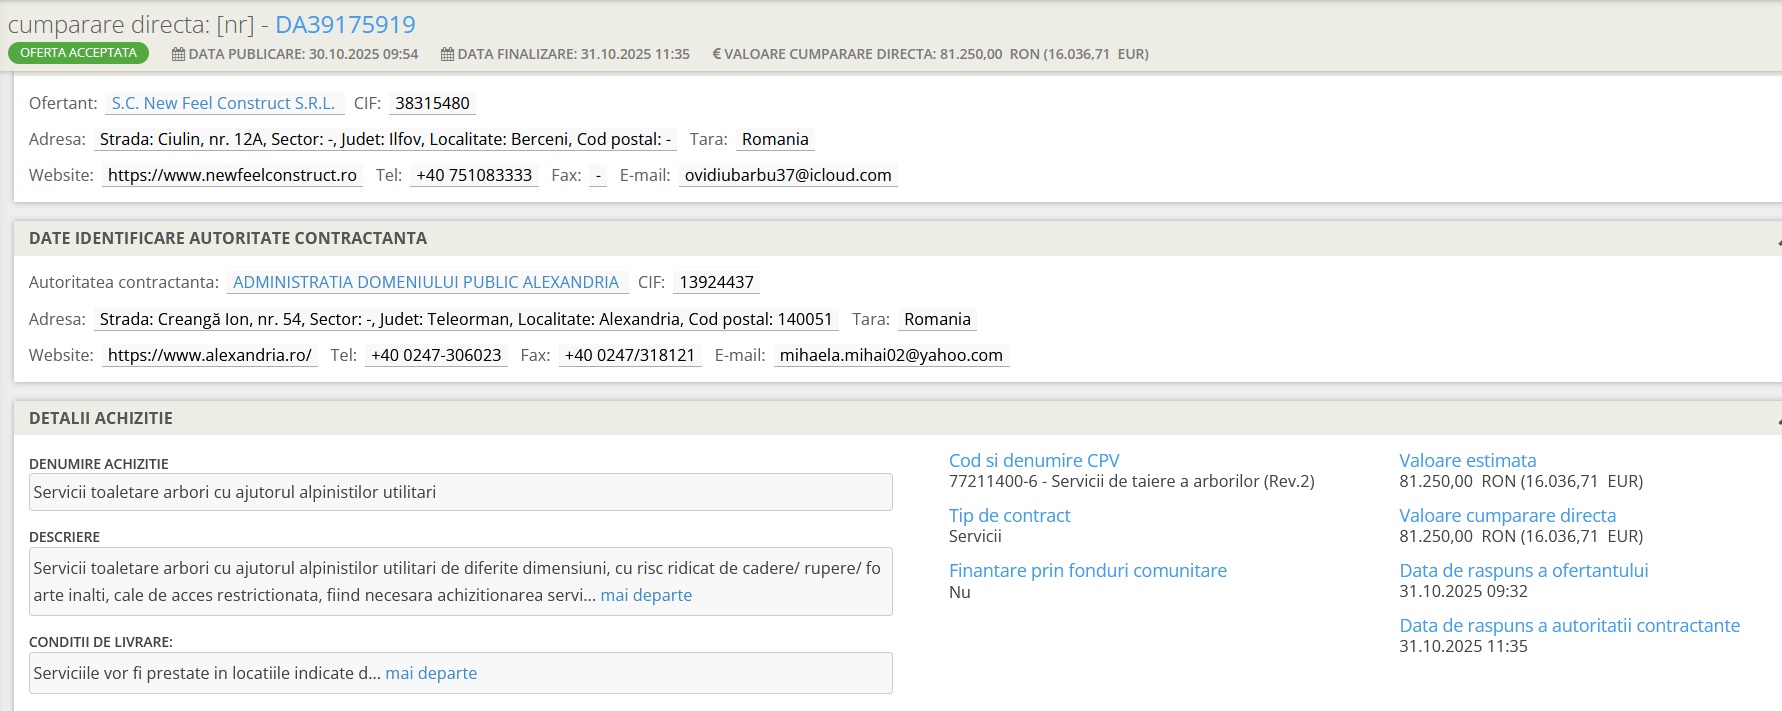Screen dimensions: 1782x711
Task: Open the DA39175919 purchase link
Action: coord(345,24)
